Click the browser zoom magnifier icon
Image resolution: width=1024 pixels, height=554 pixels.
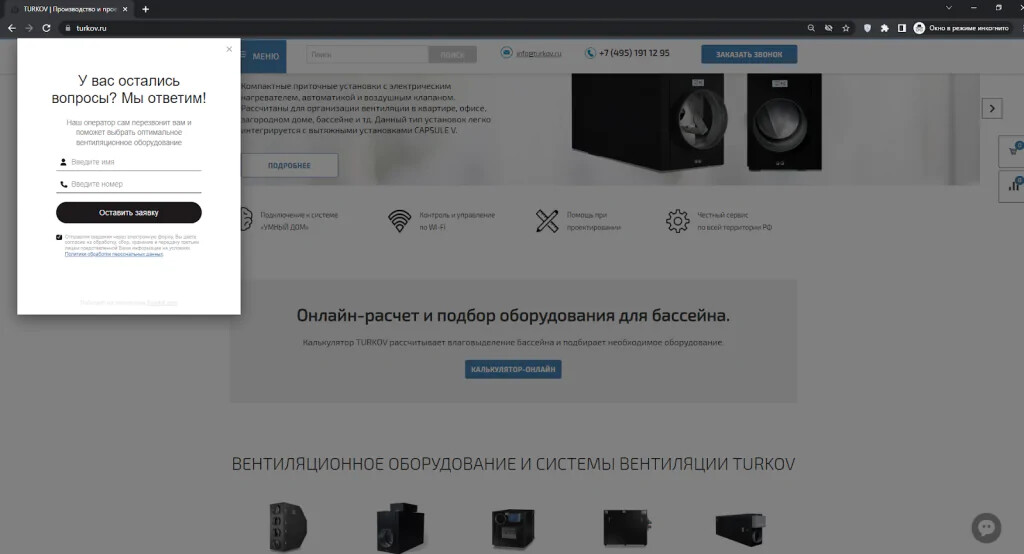[x=811, y=28]
